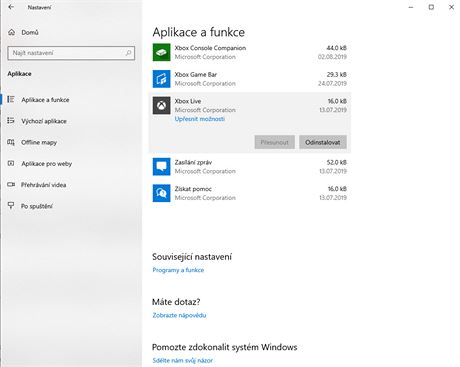The width and height of the screenshot is (460, 367).
Task: Click the Získat pomoc app icon
Action: pyautogui.click(x=161, y=193)
